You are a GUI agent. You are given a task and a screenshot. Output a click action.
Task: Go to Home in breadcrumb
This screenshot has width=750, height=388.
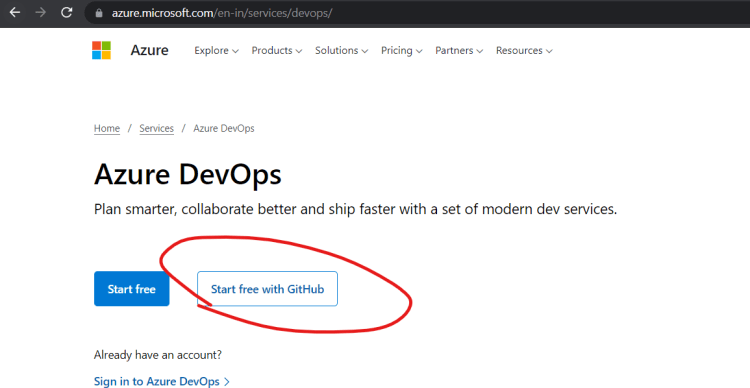tap(107, 128)
